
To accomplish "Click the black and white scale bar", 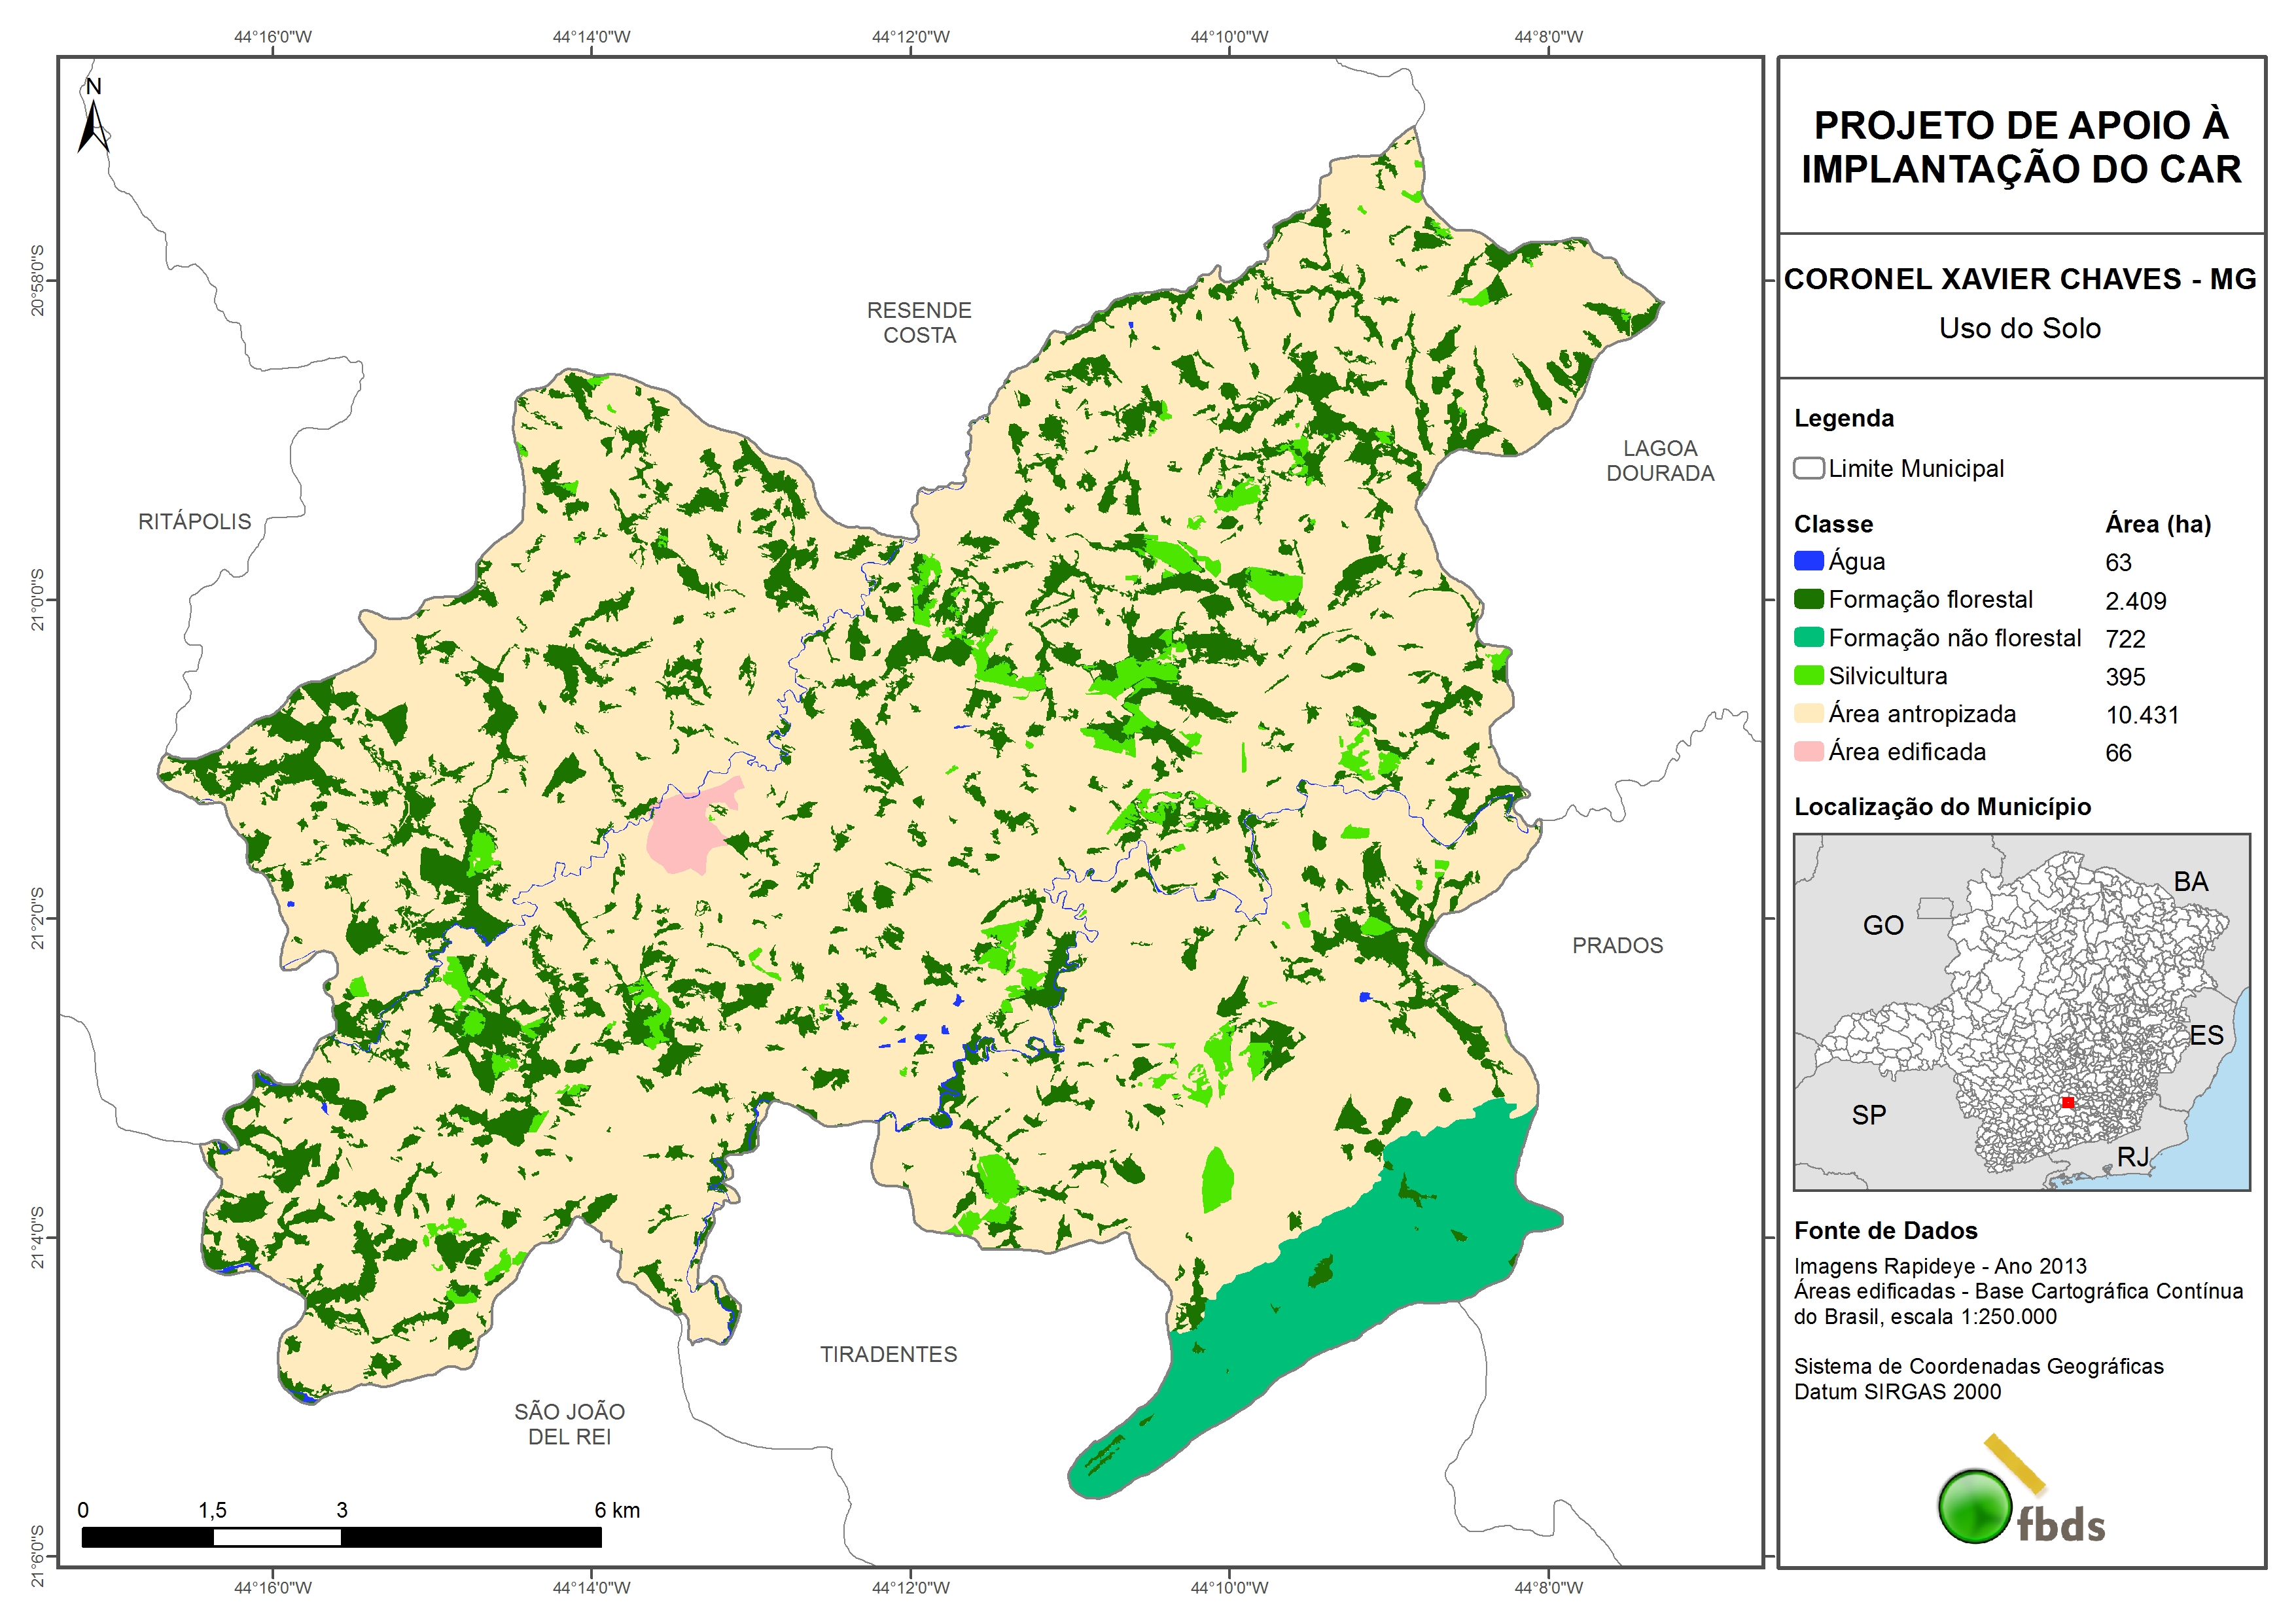I will pyautogui.click(x=341, y=1537).
